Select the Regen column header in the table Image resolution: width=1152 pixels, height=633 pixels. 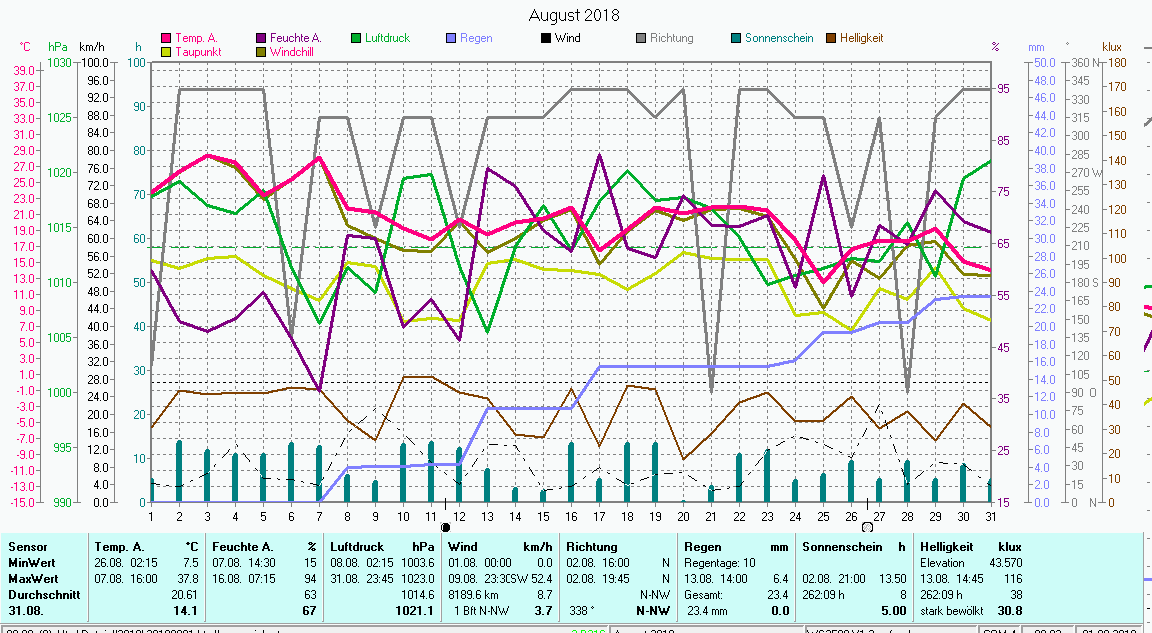[701, 547]
